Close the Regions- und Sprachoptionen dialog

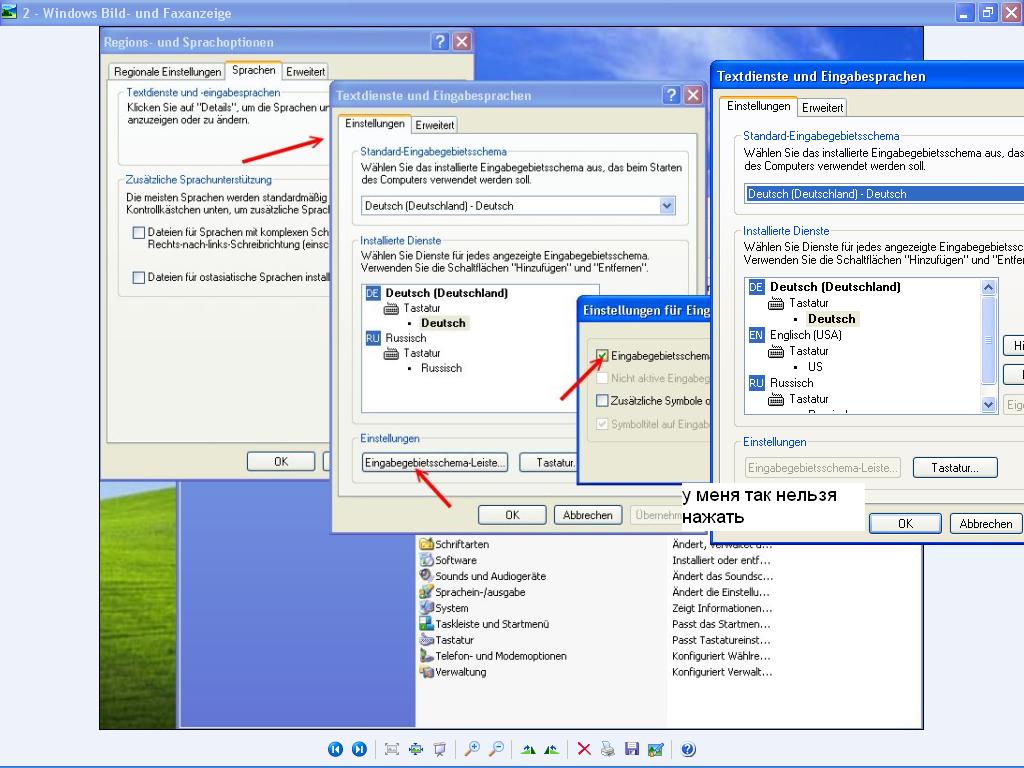462,42
